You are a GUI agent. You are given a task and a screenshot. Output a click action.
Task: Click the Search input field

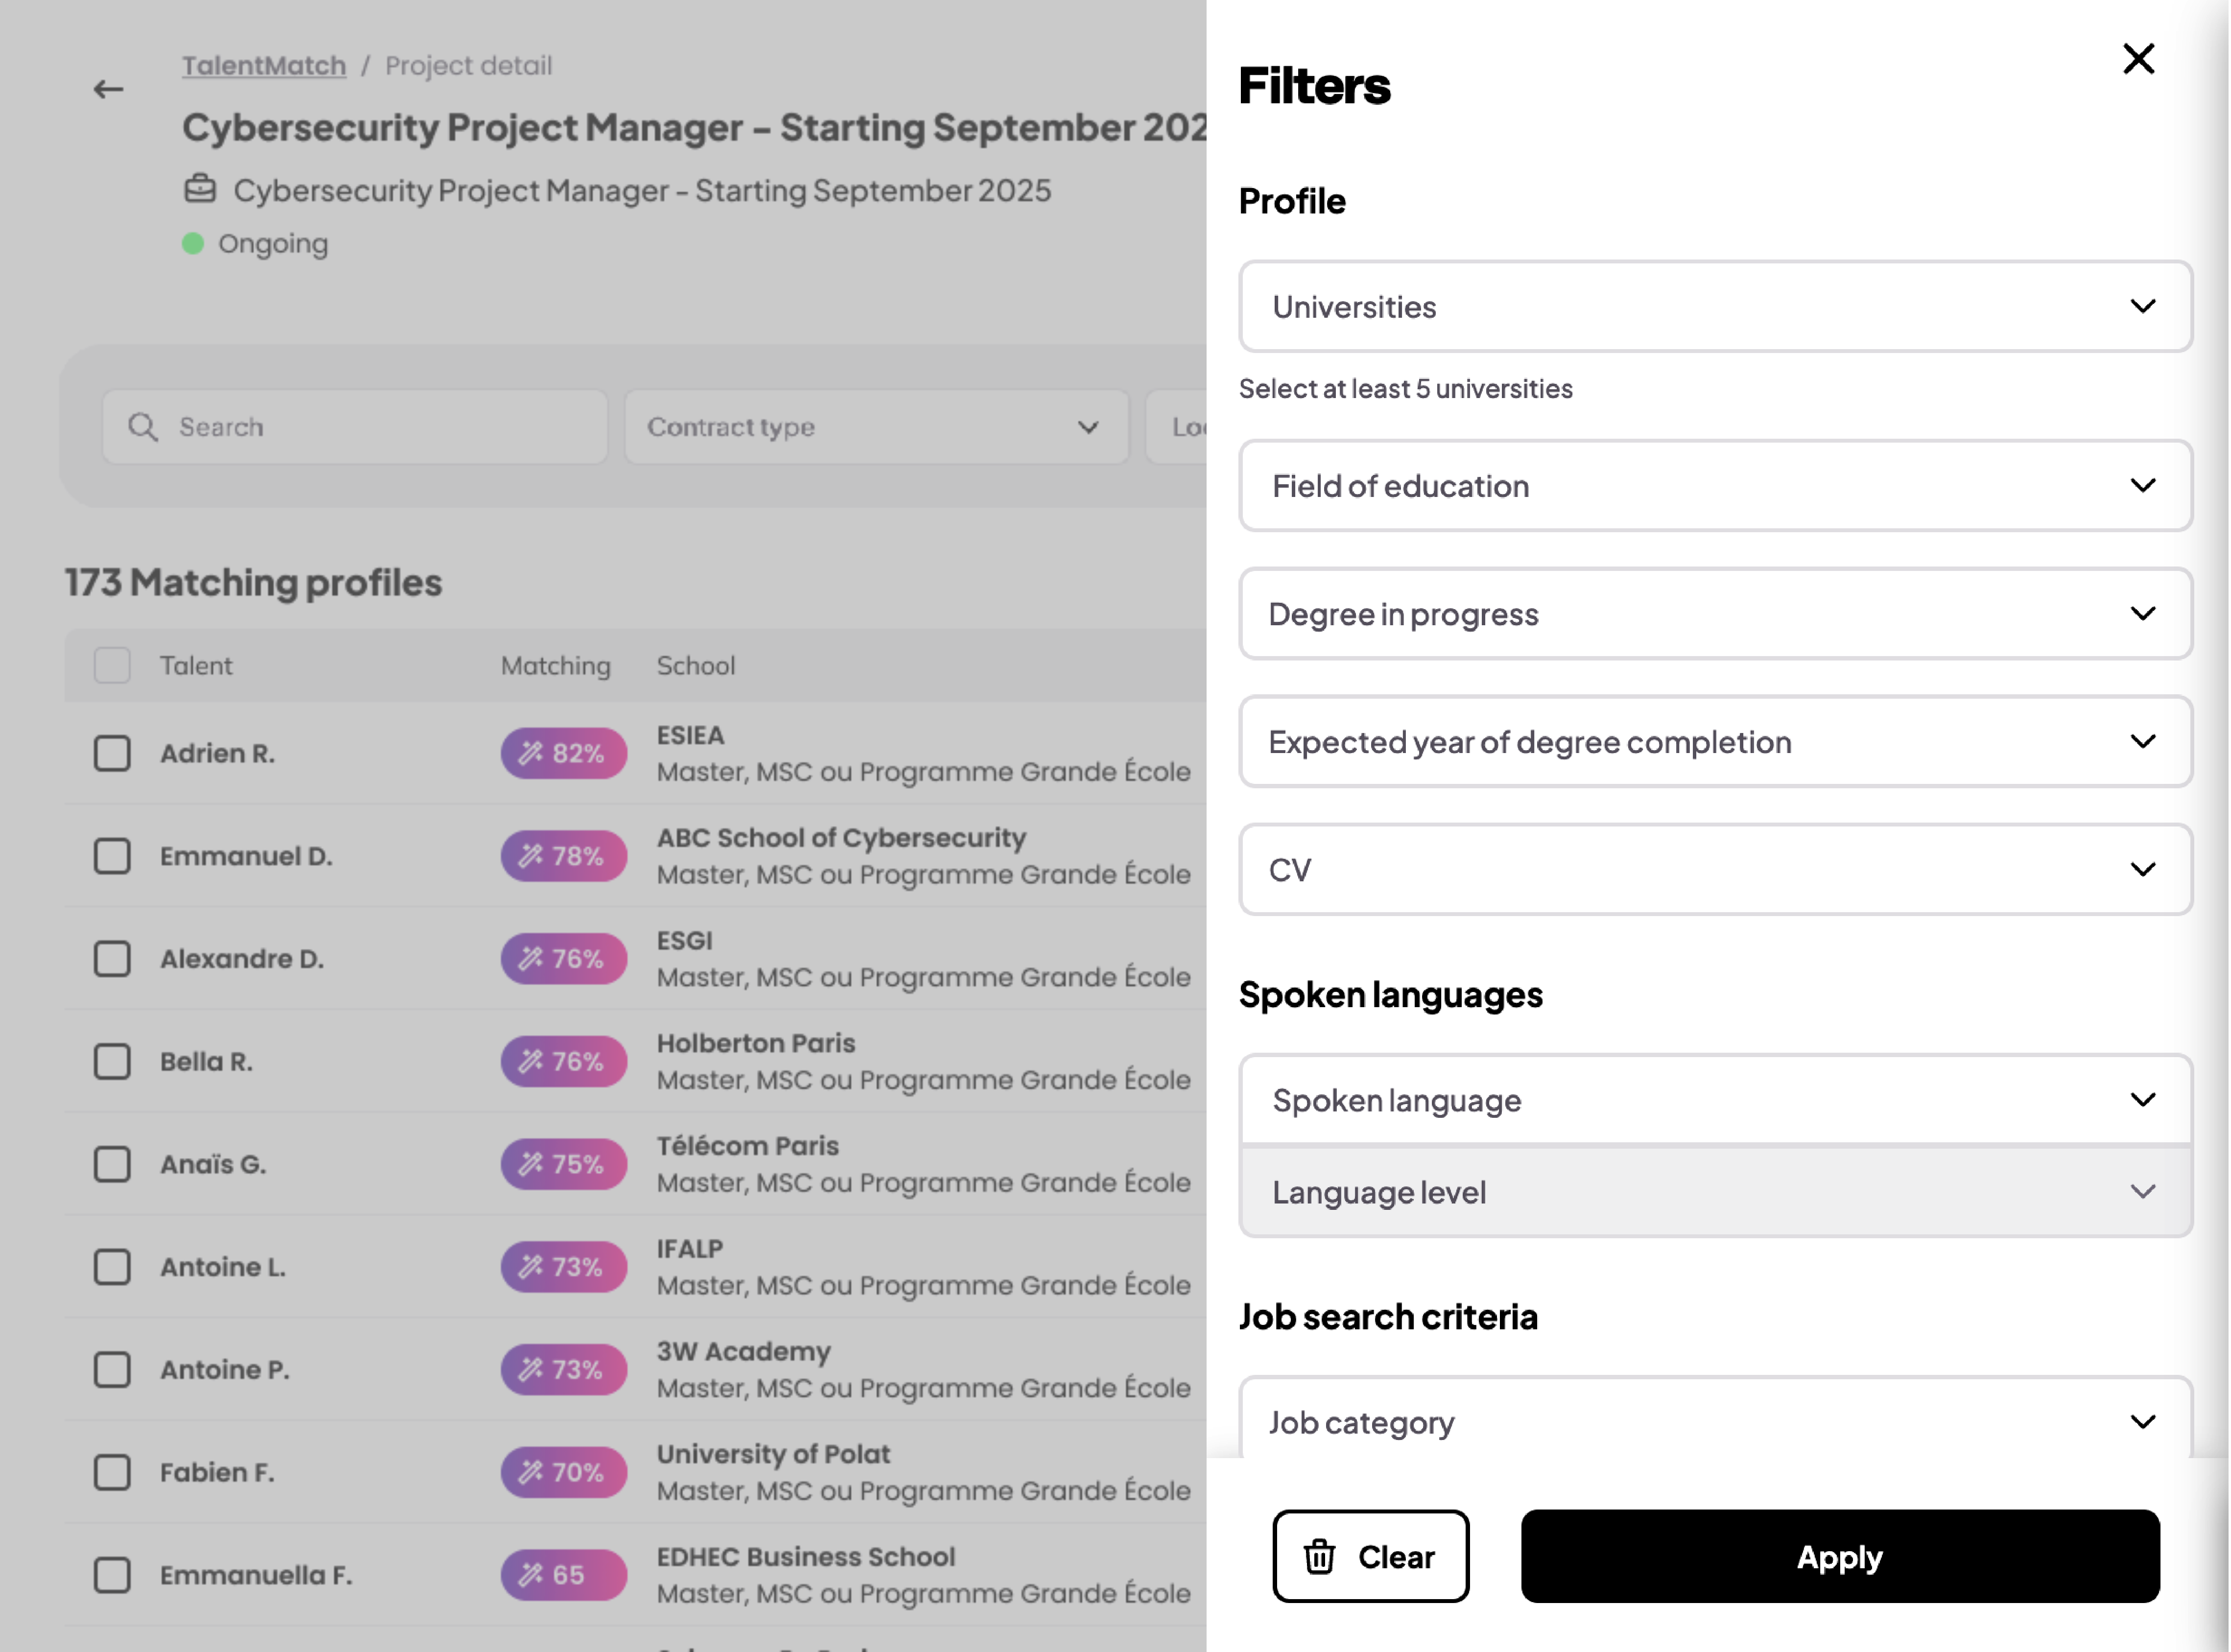tap(380, 427)
